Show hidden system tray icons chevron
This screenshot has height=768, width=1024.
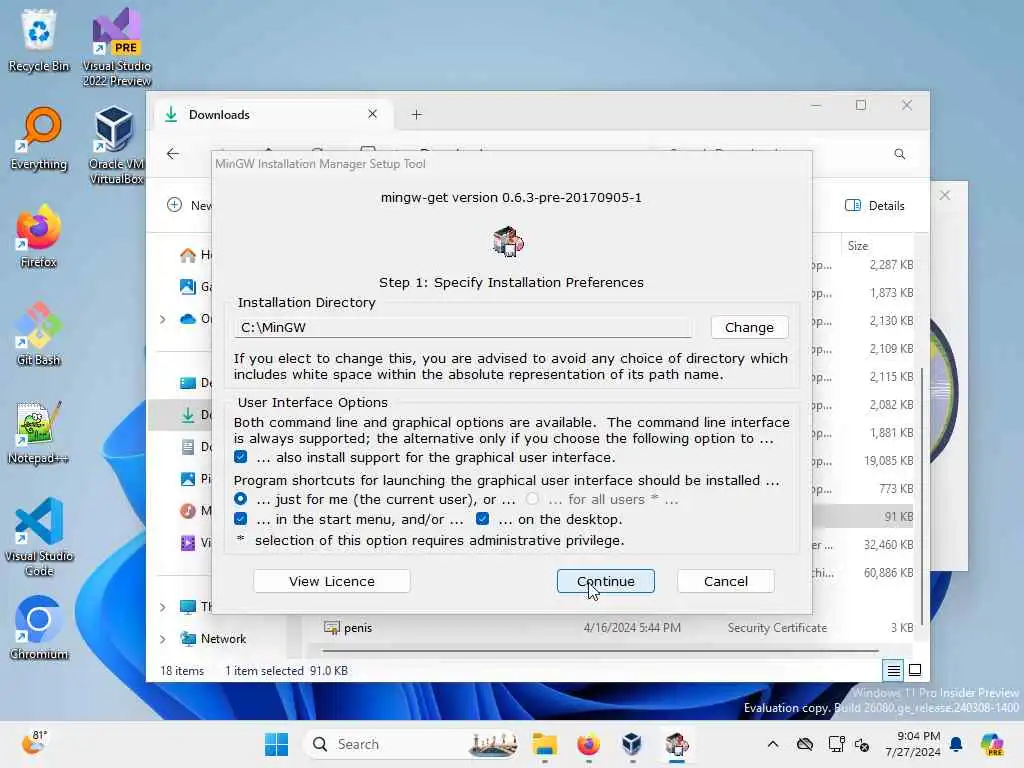tap(773, 744)
